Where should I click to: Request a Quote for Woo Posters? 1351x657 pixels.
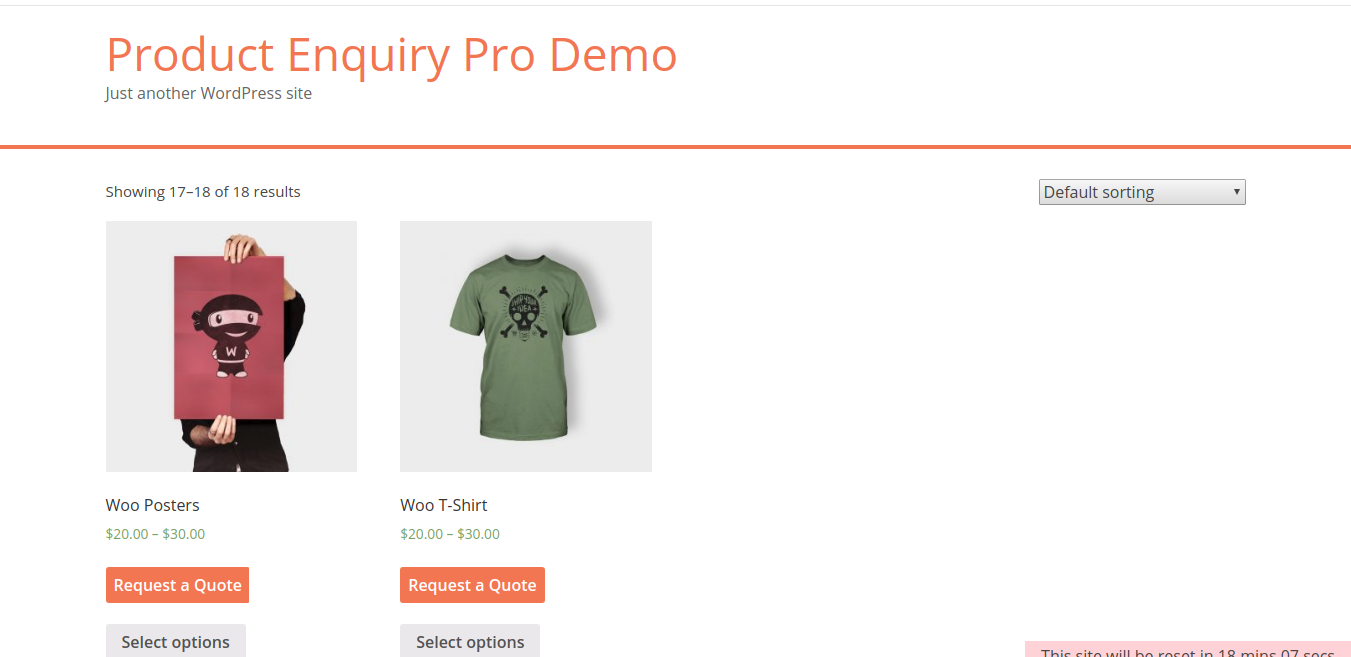pos(177,585)
